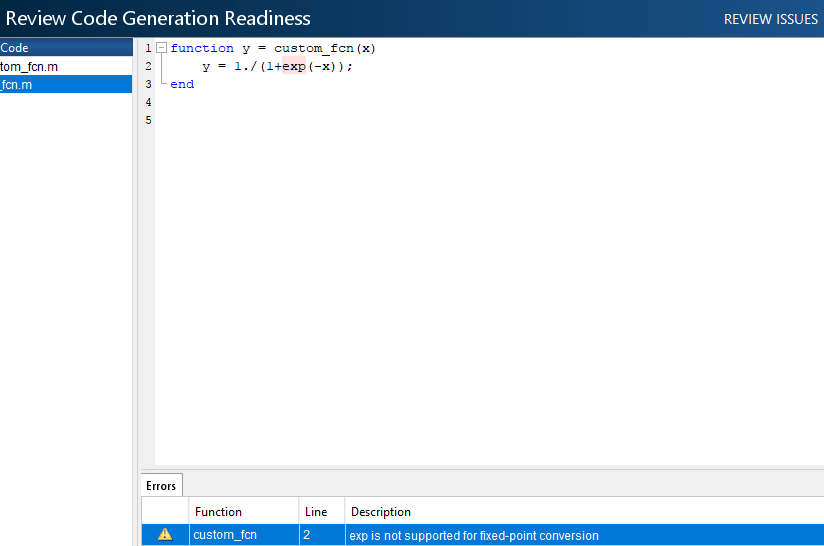This screenshot has height=546, width=824.
Task: Click the highlighted exp call on line 2
Action: pos(294,66)
